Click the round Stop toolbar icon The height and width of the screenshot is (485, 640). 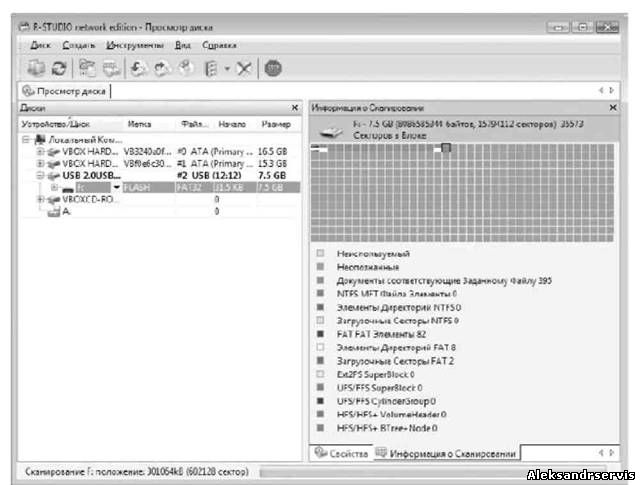(x=273, y=68)
